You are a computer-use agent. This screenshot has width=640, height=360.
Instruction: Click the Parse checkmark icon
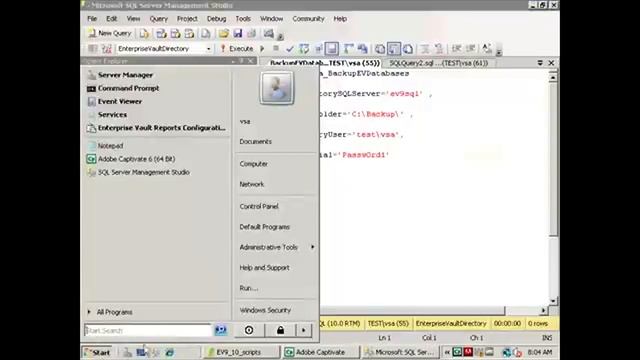coord(290,49)
